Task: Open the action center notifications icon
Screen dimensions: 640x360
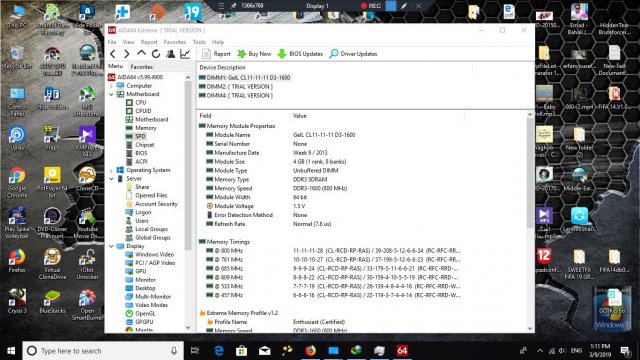Action: pyautogui.click(x=624, y=351)
